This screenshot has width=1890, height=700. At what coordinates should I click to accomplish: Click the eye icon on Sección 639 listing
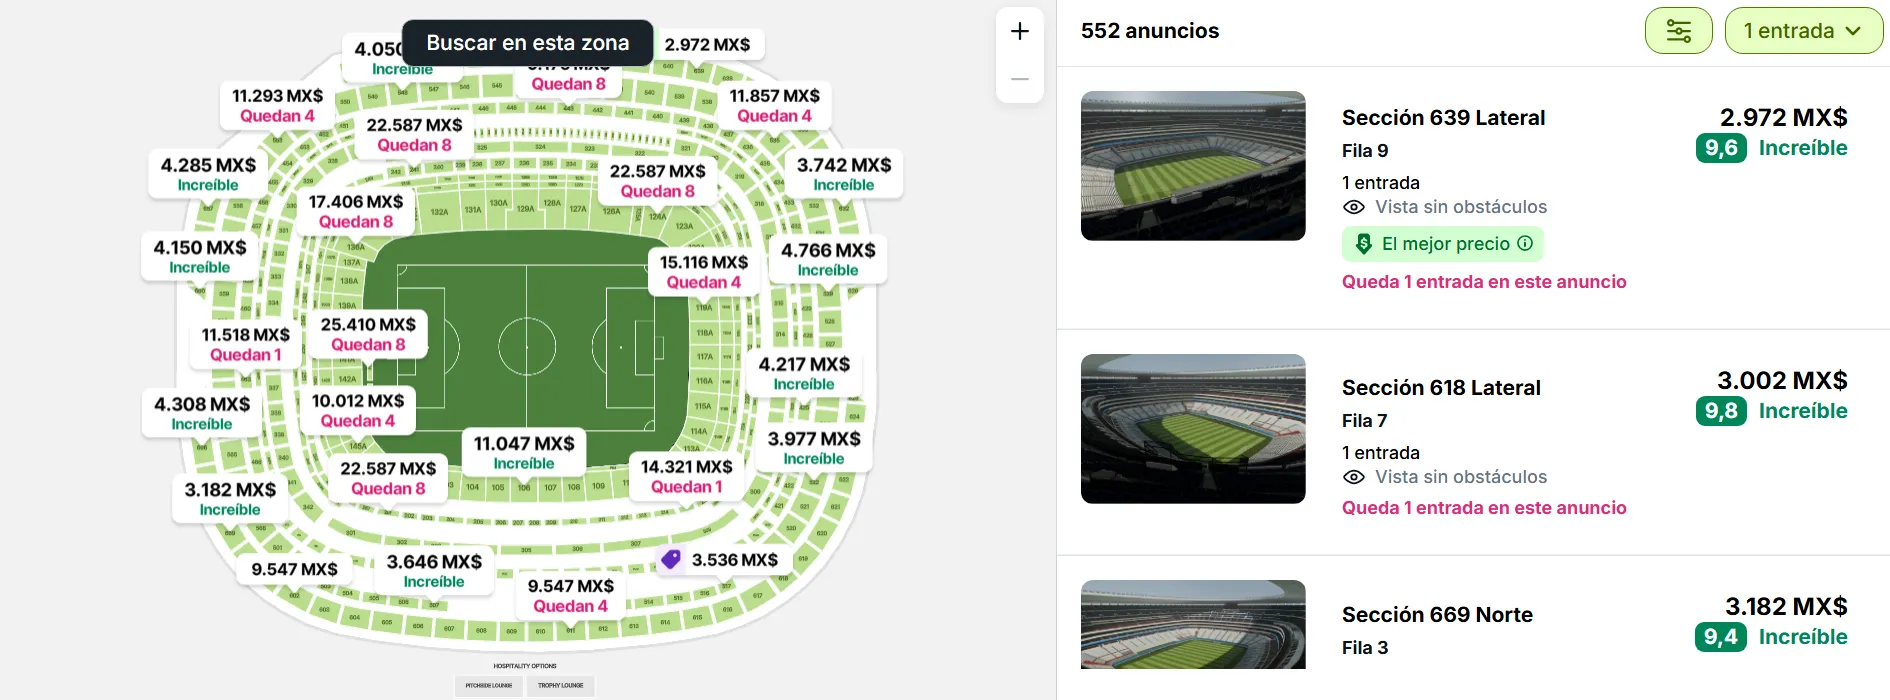[1355, 207]
